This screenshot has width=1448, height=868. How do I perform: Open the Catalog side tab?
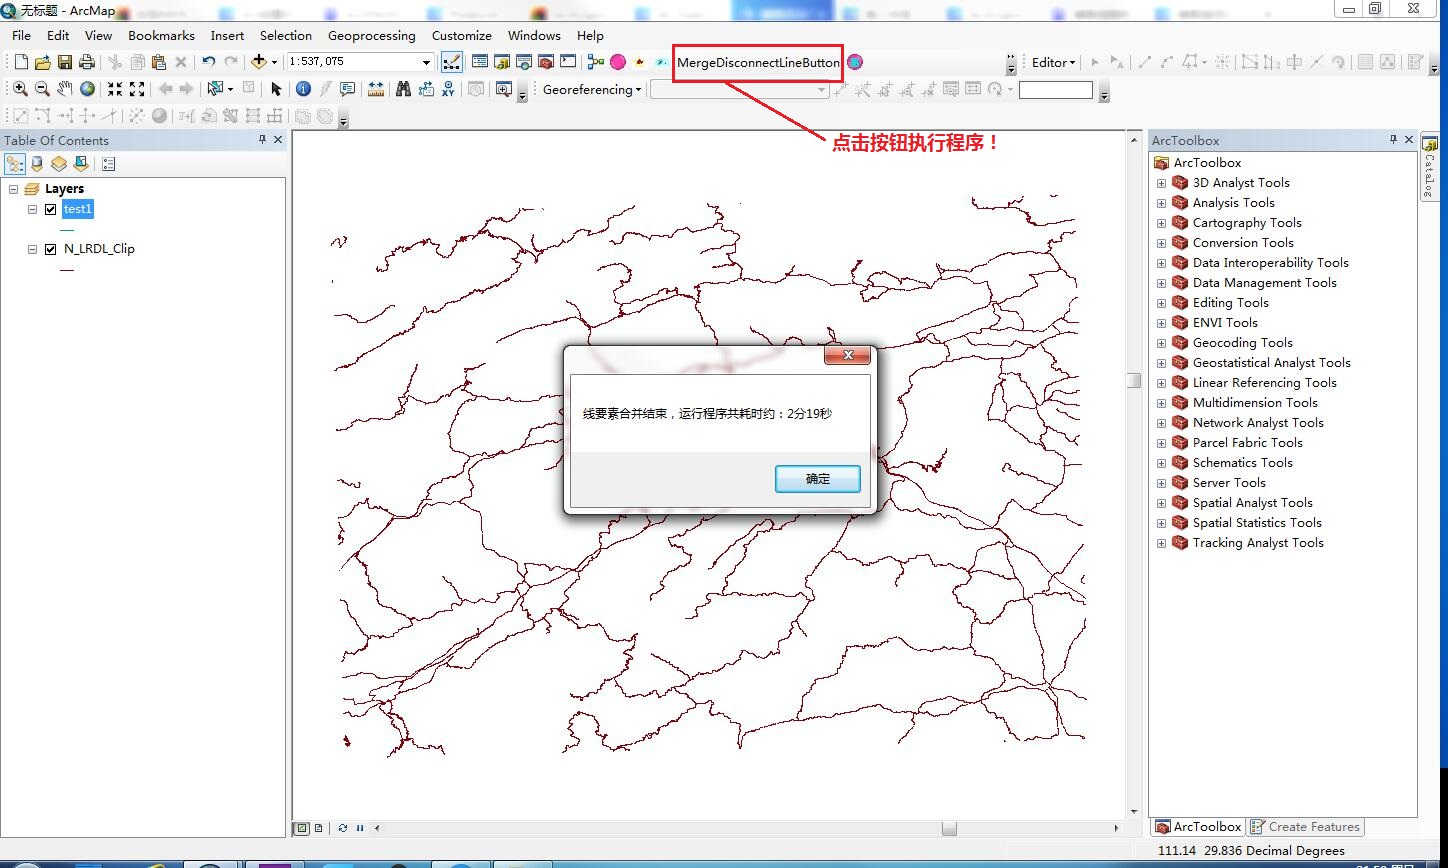pos(1429,169)
